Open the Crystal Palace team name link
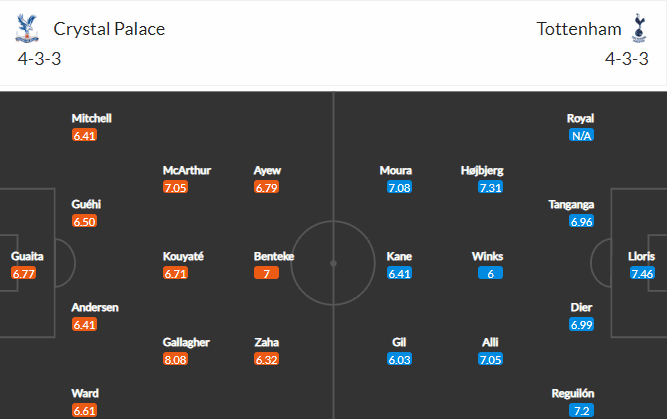The width and height of the screenshot is (667, 419). tap(109, 29)
